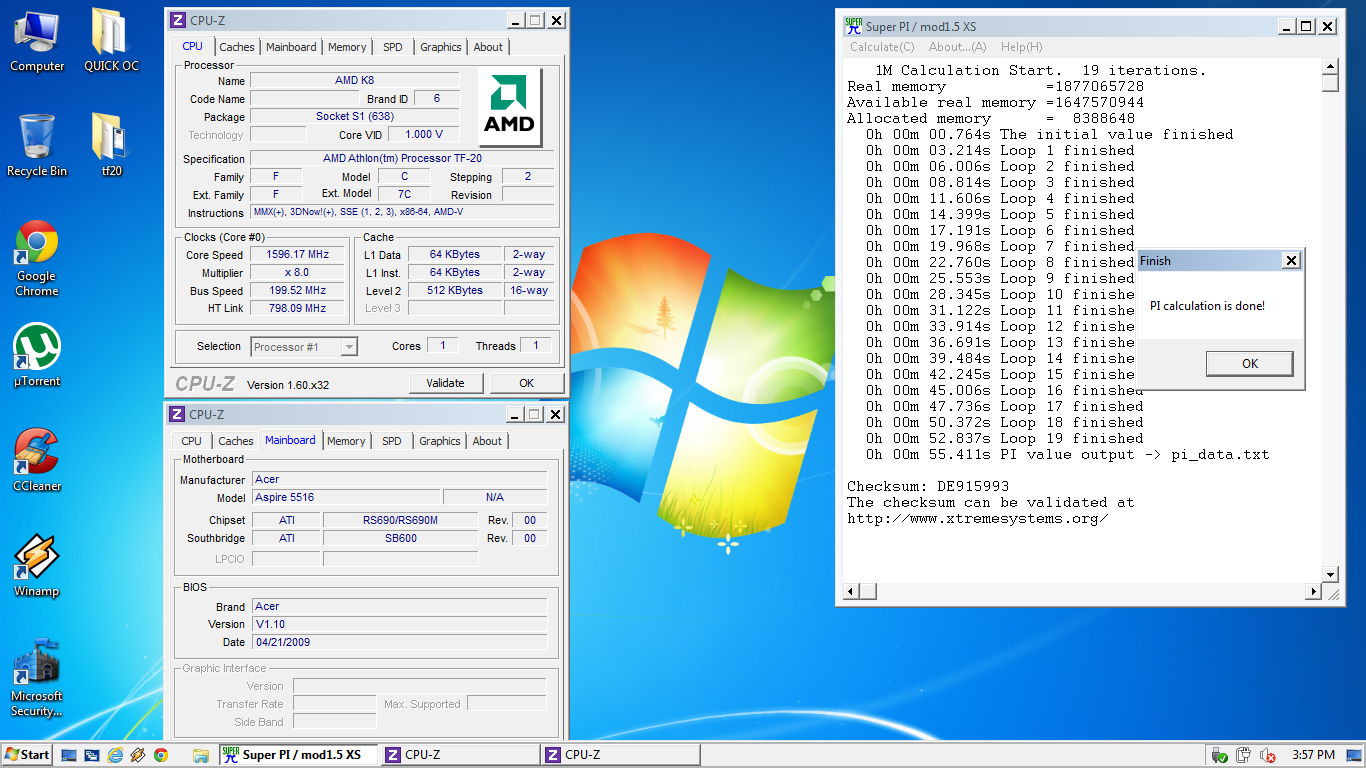Click the Super PI title bar icon

(853, 27)
